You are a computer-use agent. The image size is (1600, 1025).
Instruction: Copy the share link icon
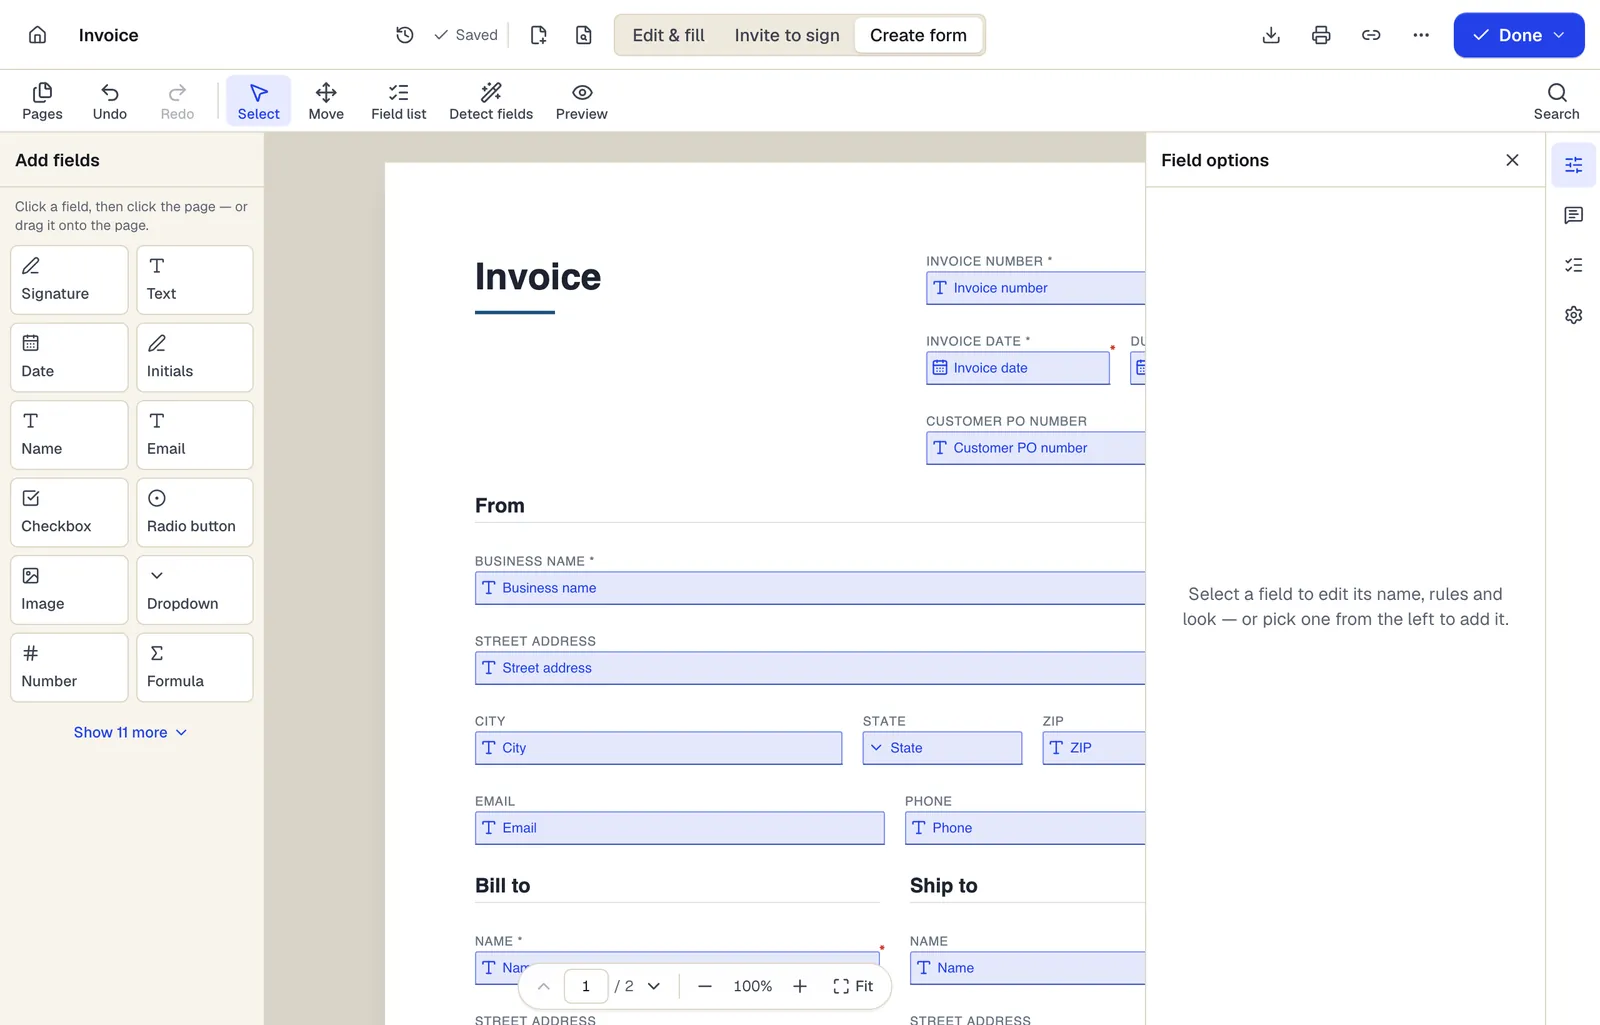(x=1371, y=35)
